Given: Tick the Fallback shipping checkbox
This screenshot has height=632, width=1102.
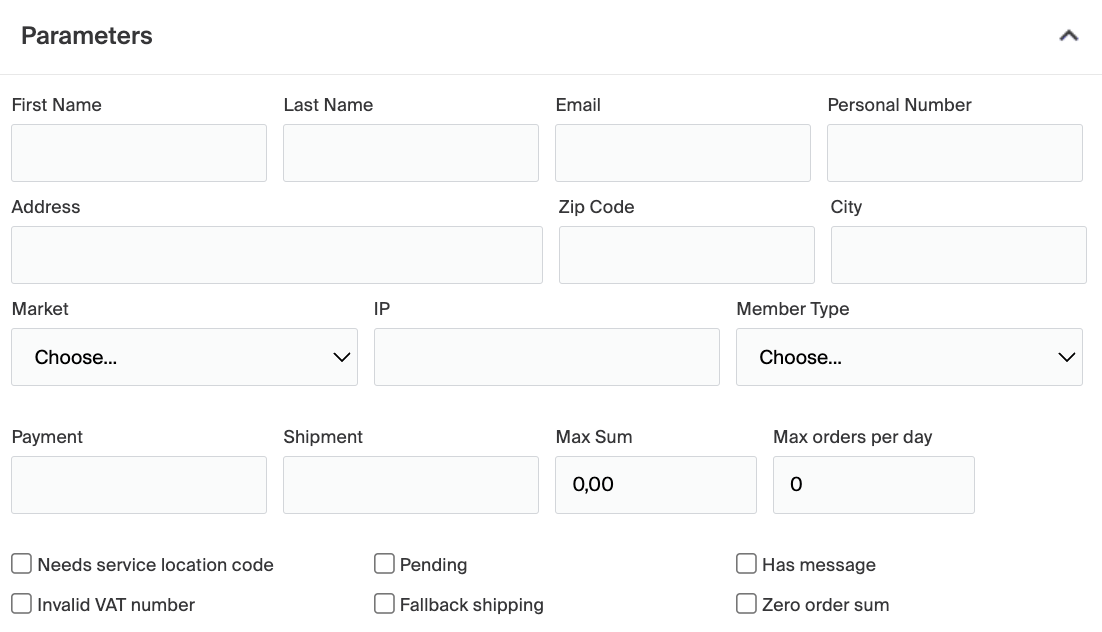Looking at the screenshot, I should coord(384,604).
